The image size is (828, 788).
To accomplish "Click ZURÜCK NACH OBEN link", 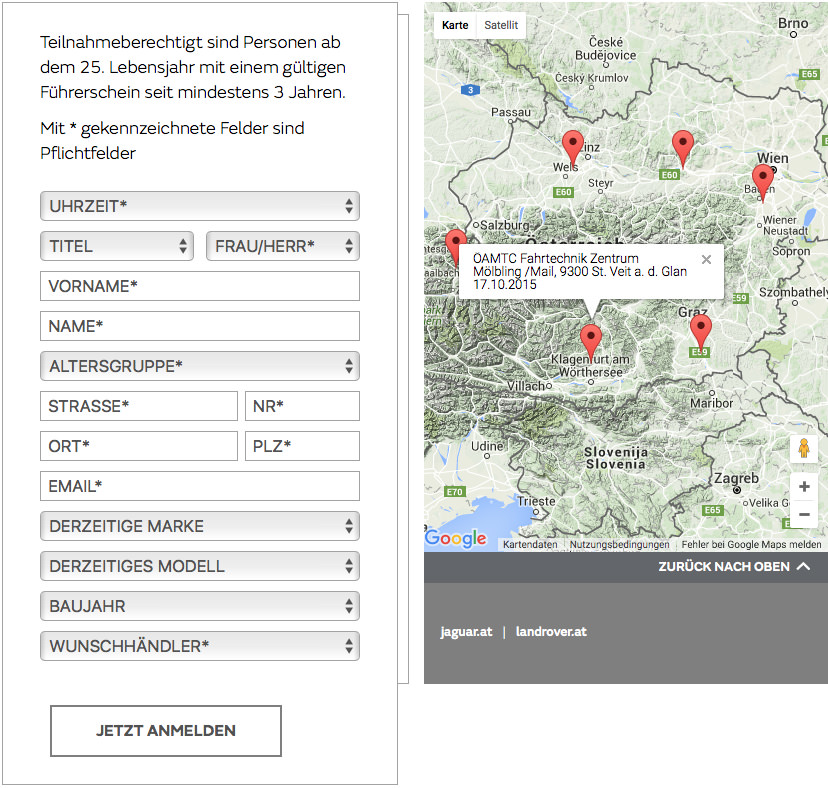I will (734, 567).
